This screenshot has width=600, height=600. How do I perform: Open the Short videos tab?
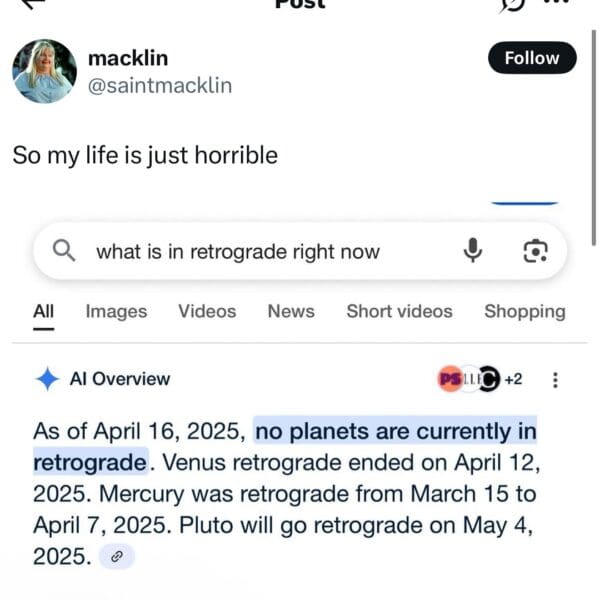[x=399, y=311]
